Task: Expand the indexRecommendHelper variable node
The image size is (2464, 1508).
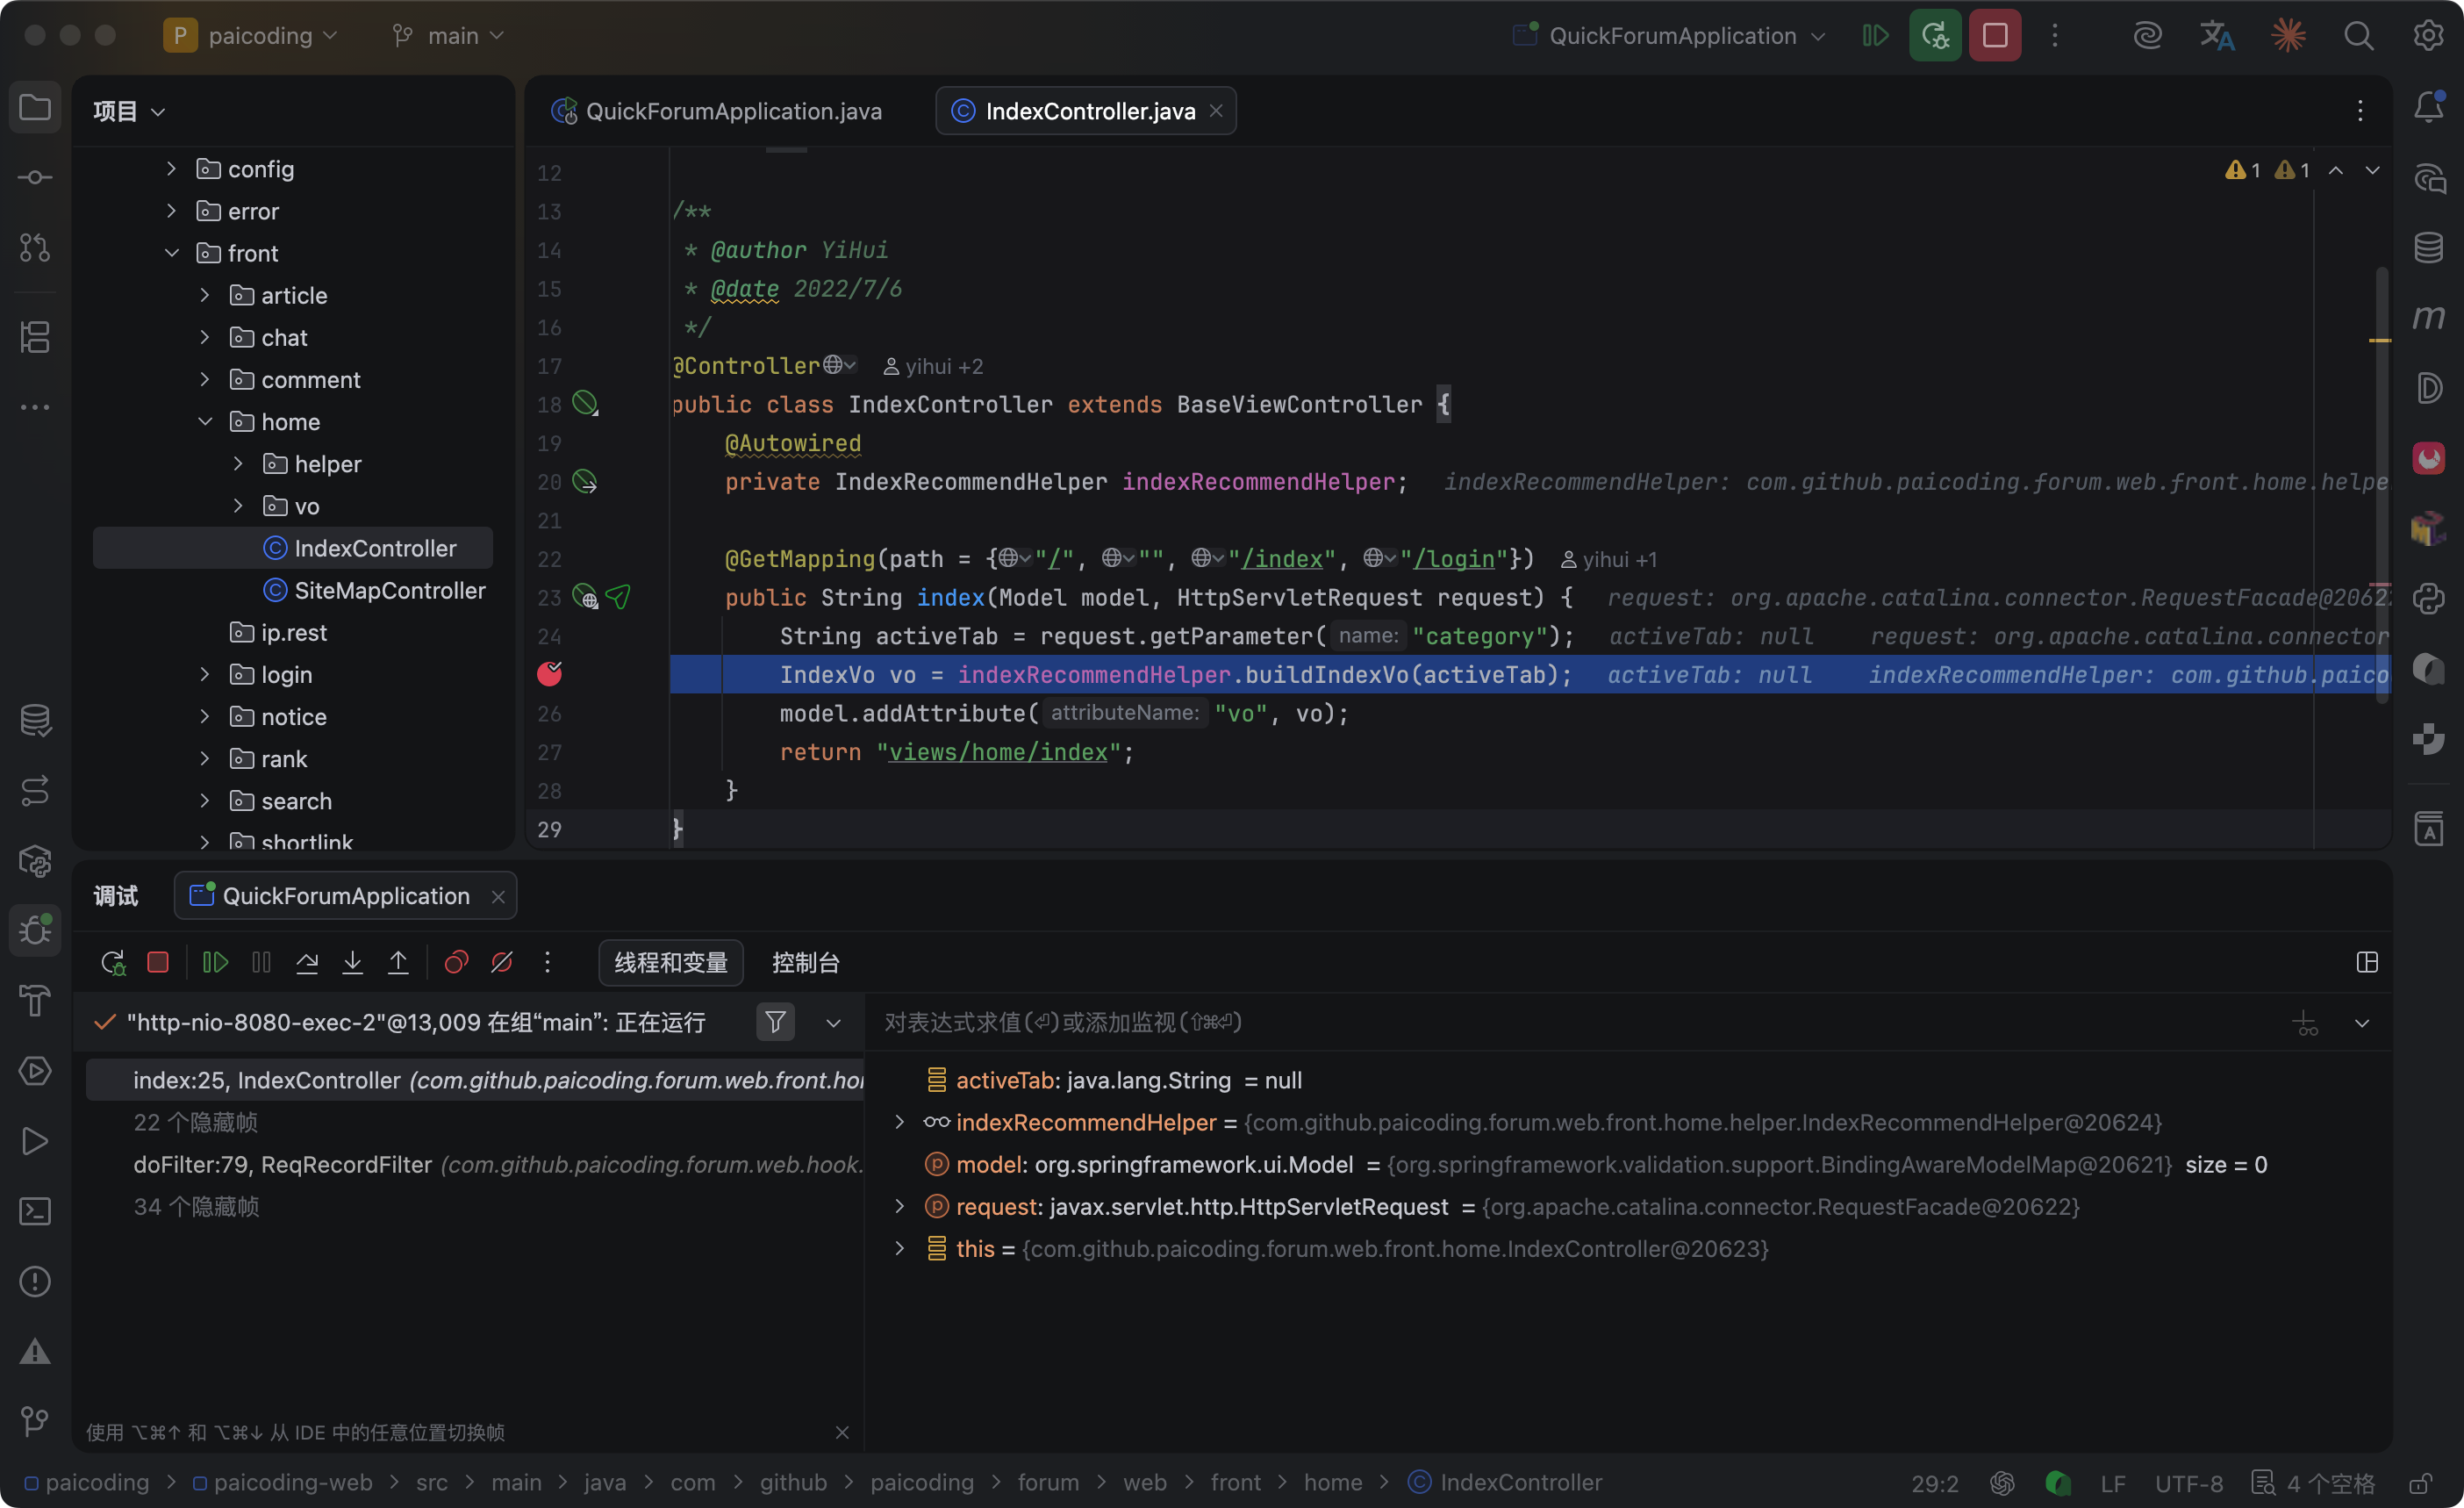Action: 899,1122
